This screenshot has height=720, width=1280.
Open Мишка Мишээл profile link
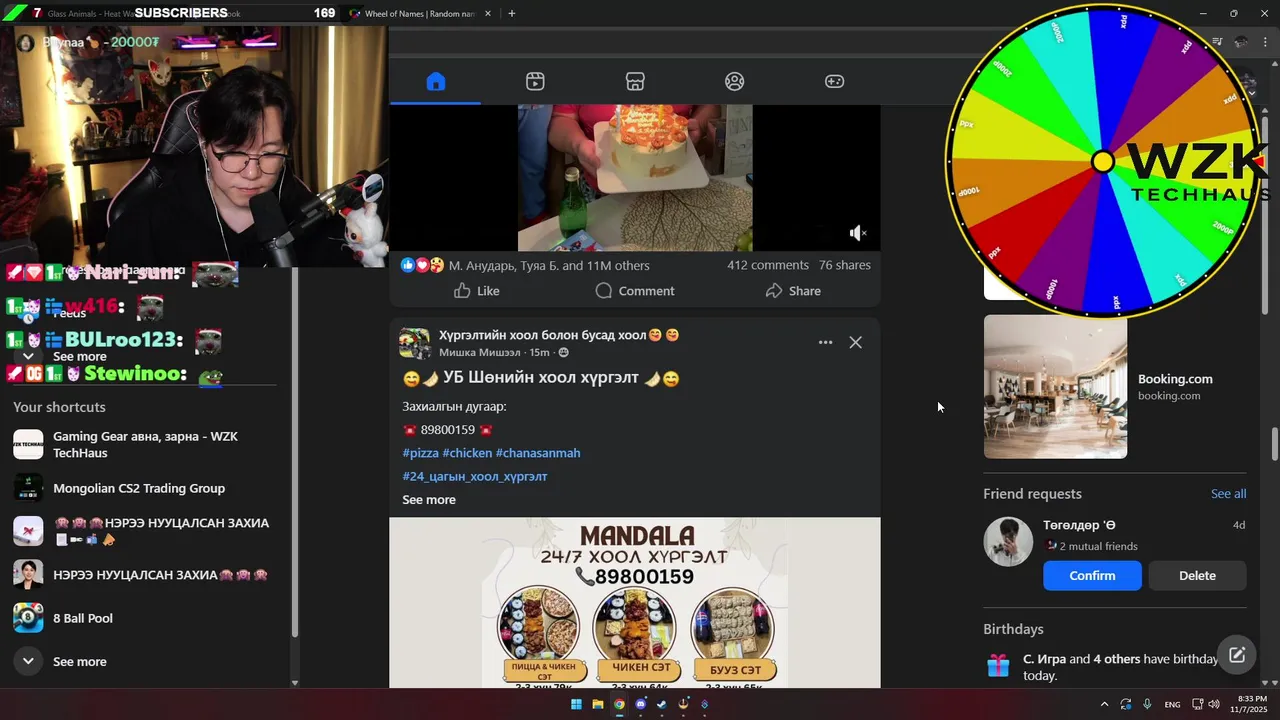point(481,353)
